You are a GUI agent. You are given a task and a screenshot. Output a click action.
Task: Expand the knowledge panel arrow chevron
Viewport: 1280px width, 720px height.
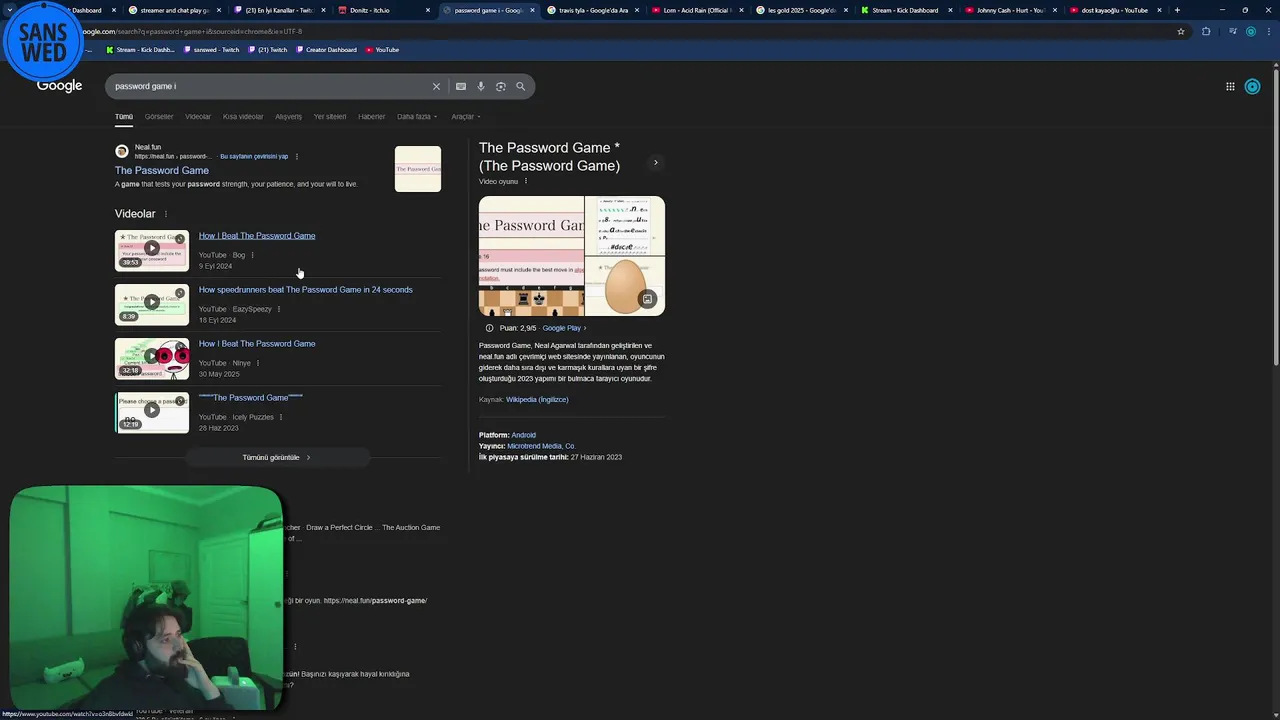pyautogui.click(x=656, y=162)
